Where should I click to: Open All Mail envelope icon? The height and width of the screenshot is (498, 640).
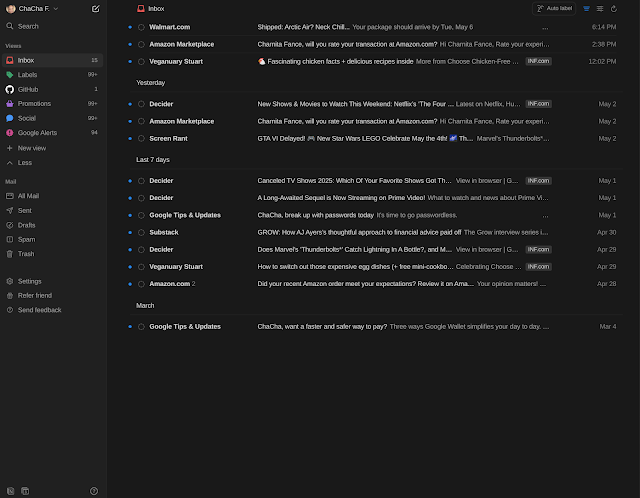click(10, 196)
